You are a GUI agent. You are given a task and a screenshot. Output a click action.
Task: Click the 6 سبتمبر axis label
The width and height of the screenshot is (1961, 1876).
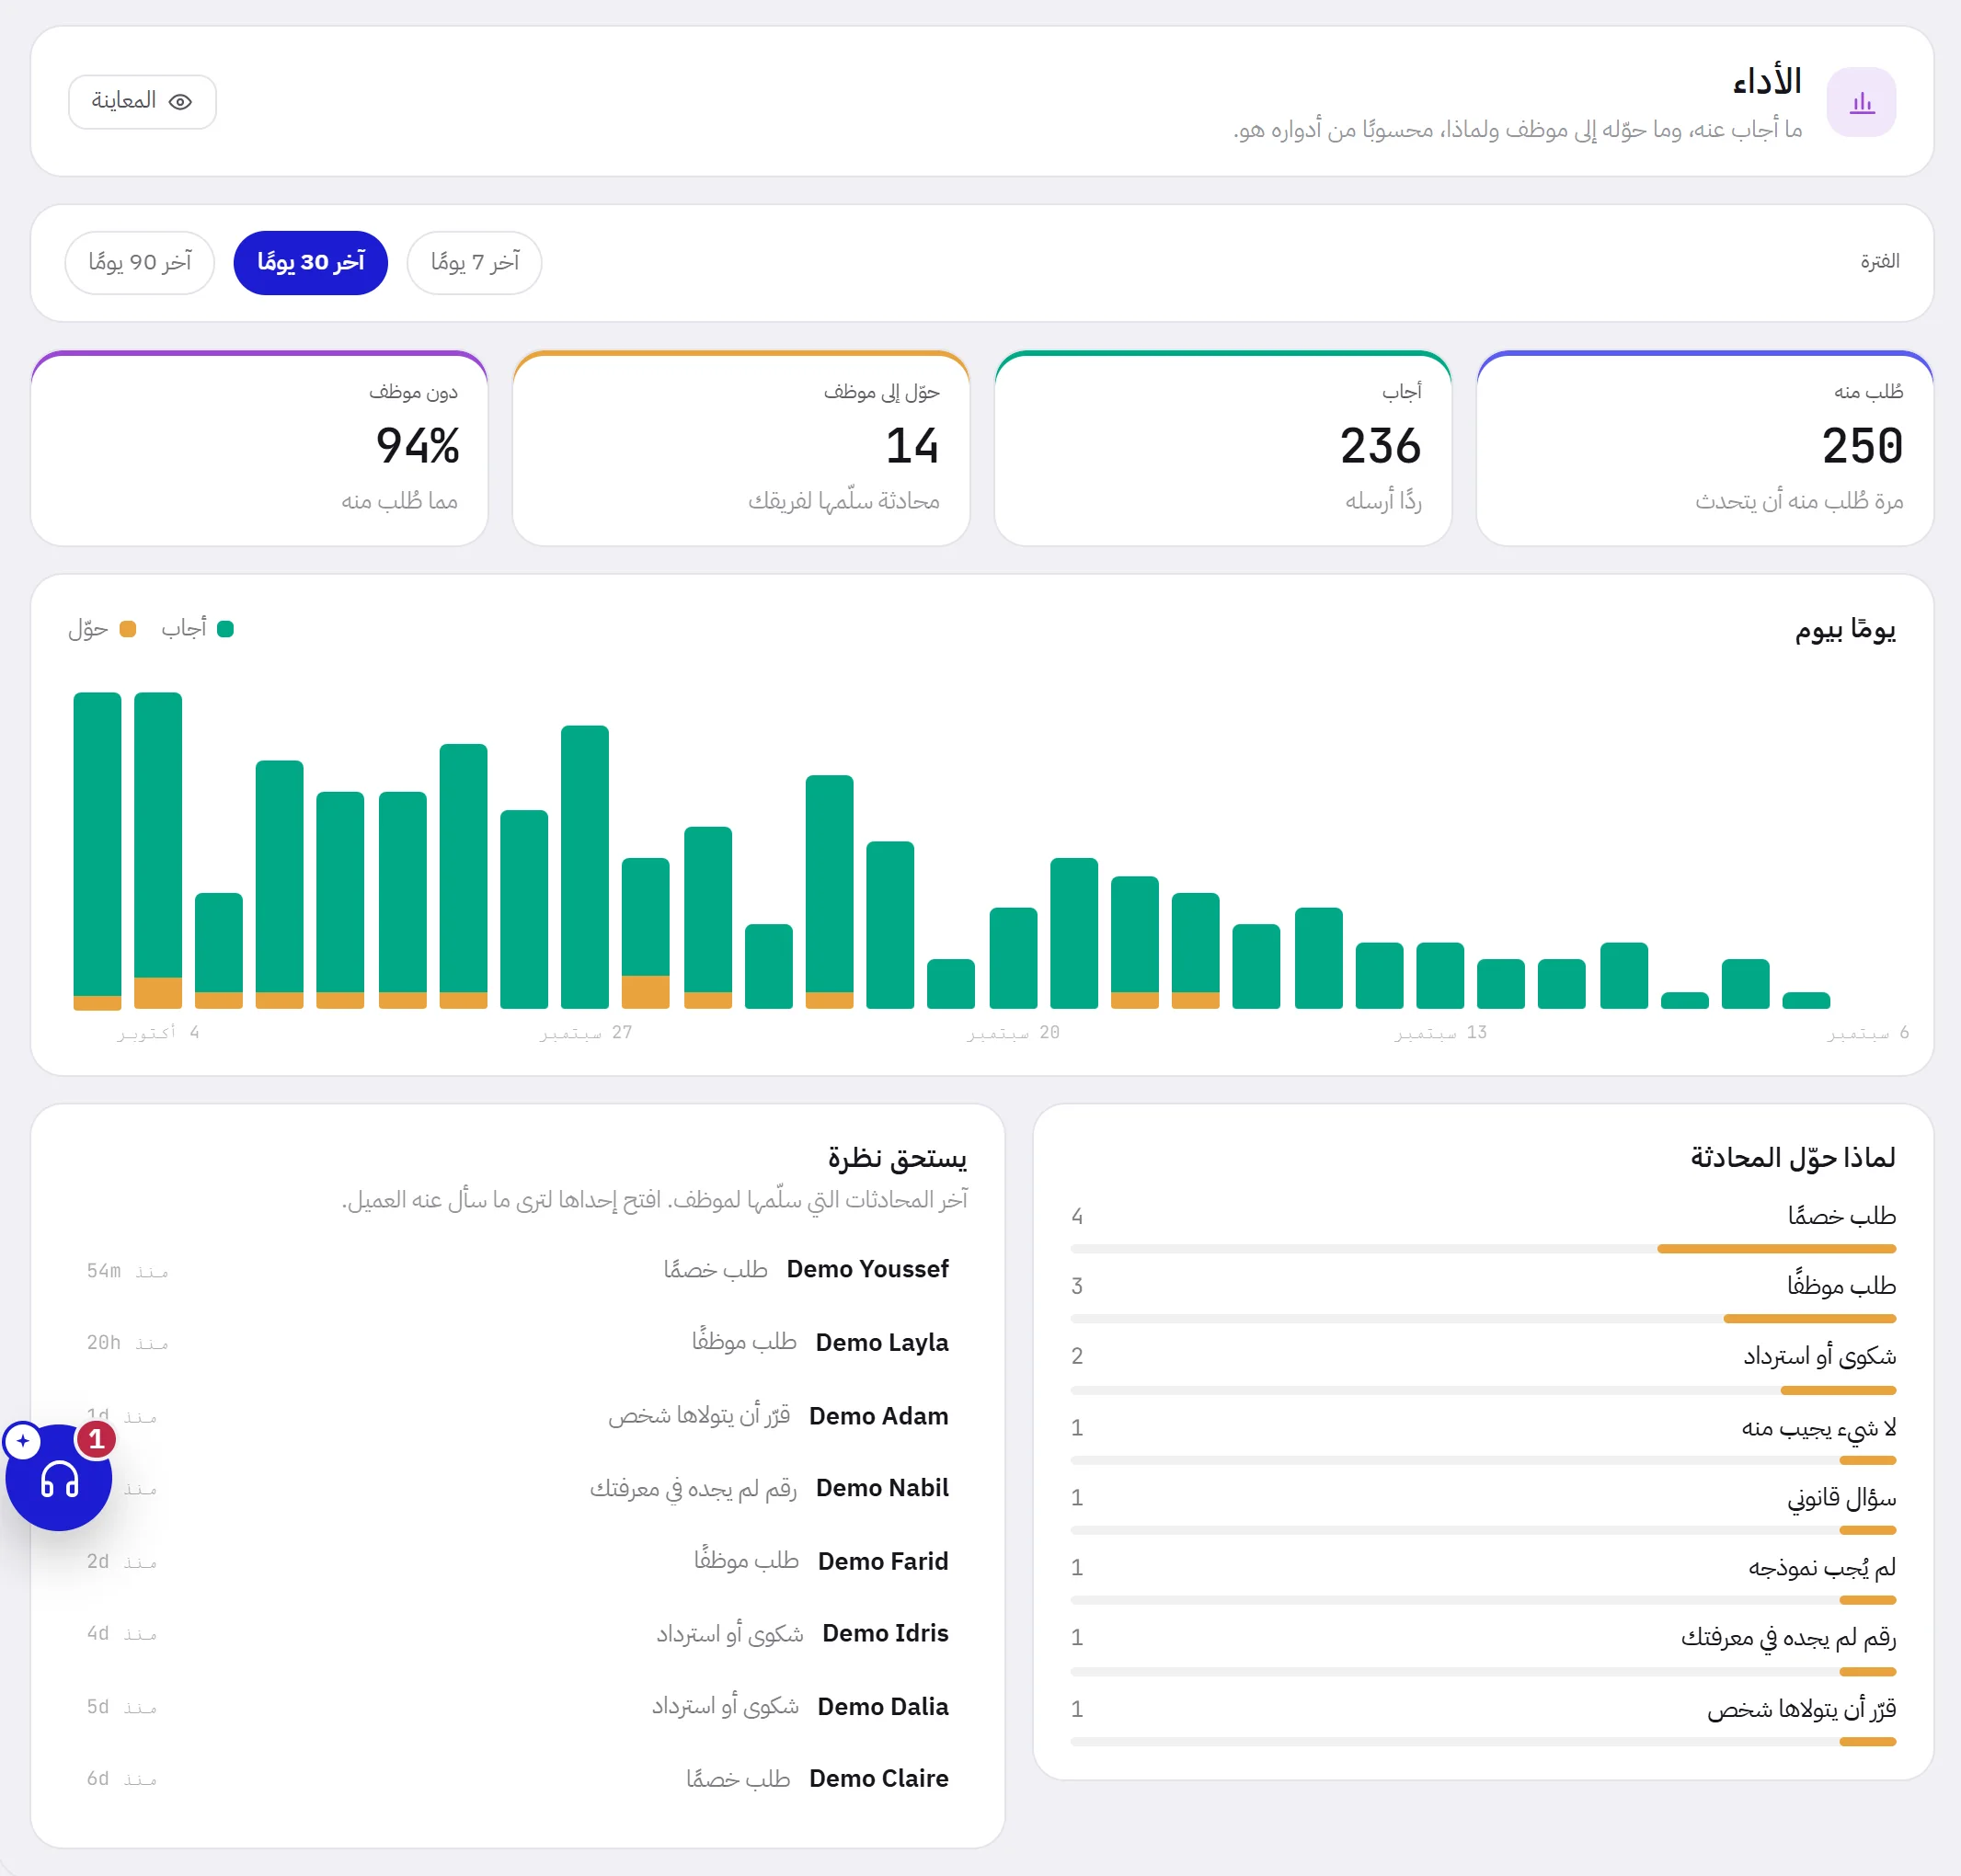point(1867,1033)
